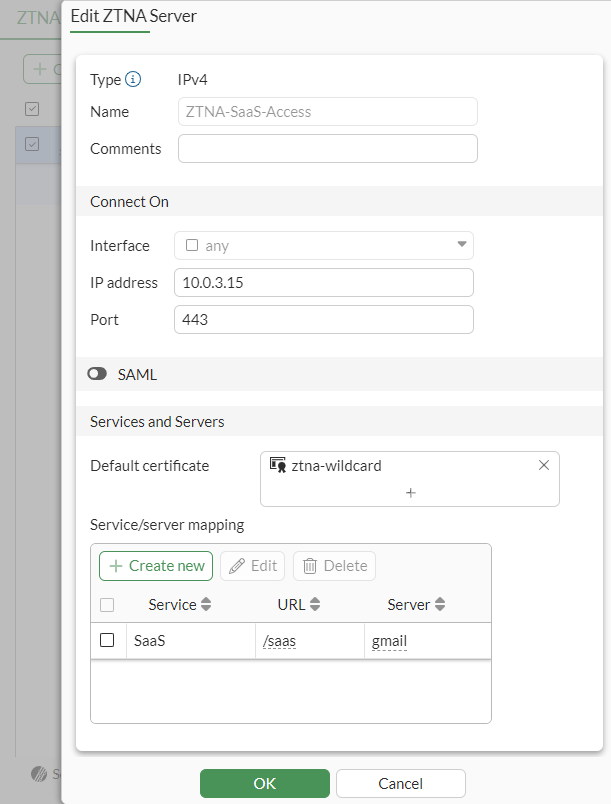Add another default certificate with plus
The width and height of the screenshot is (611, 804).
(x=410, y=492)
